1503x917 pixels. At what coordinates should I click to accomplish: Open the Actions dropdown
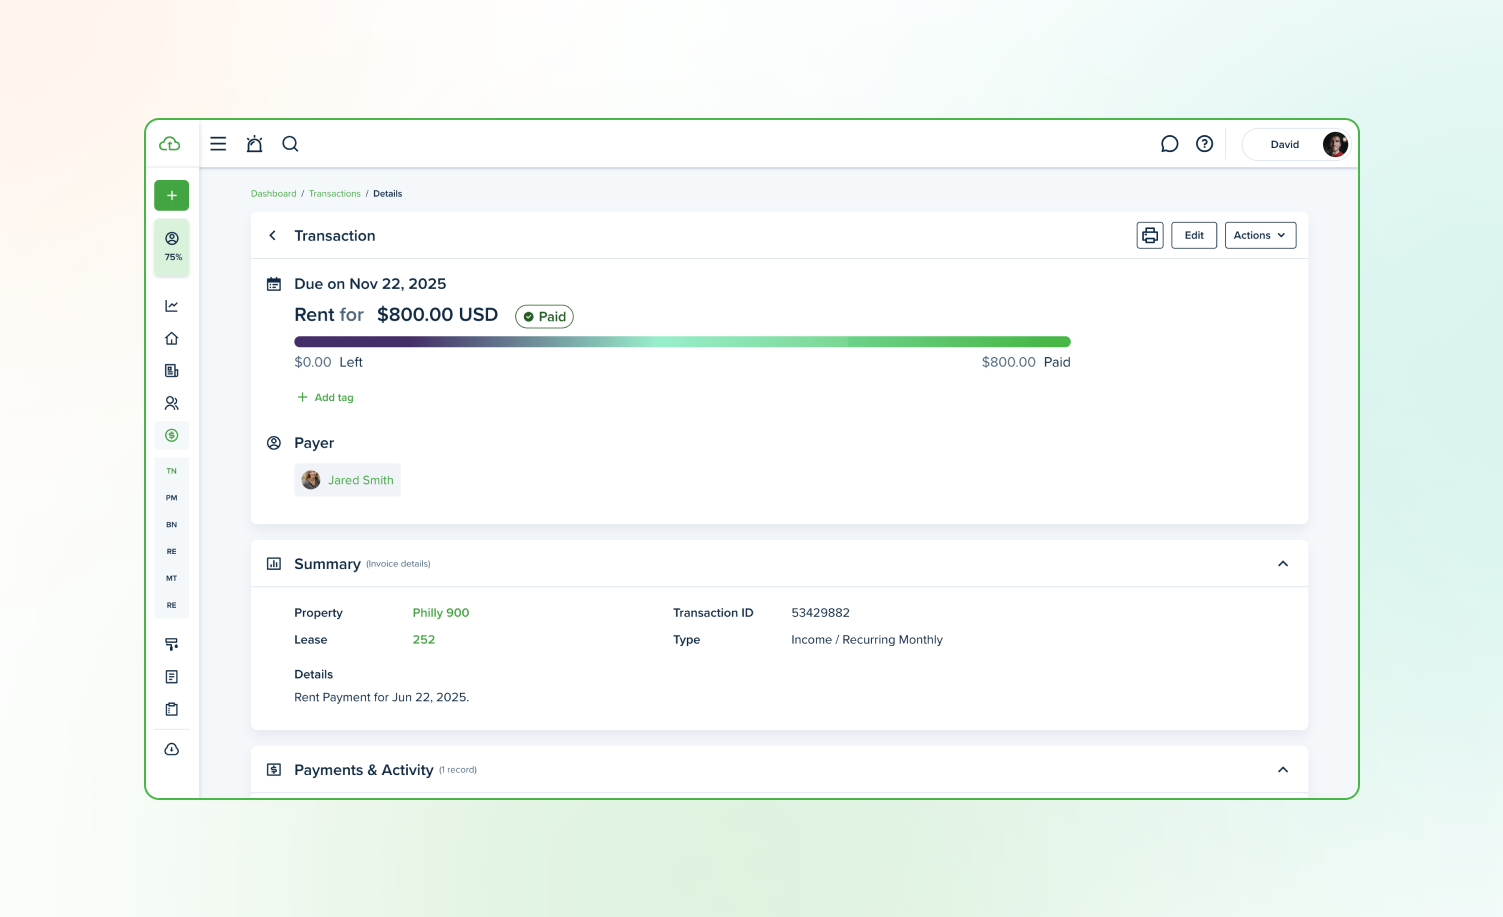click(x=1259, y=235)
